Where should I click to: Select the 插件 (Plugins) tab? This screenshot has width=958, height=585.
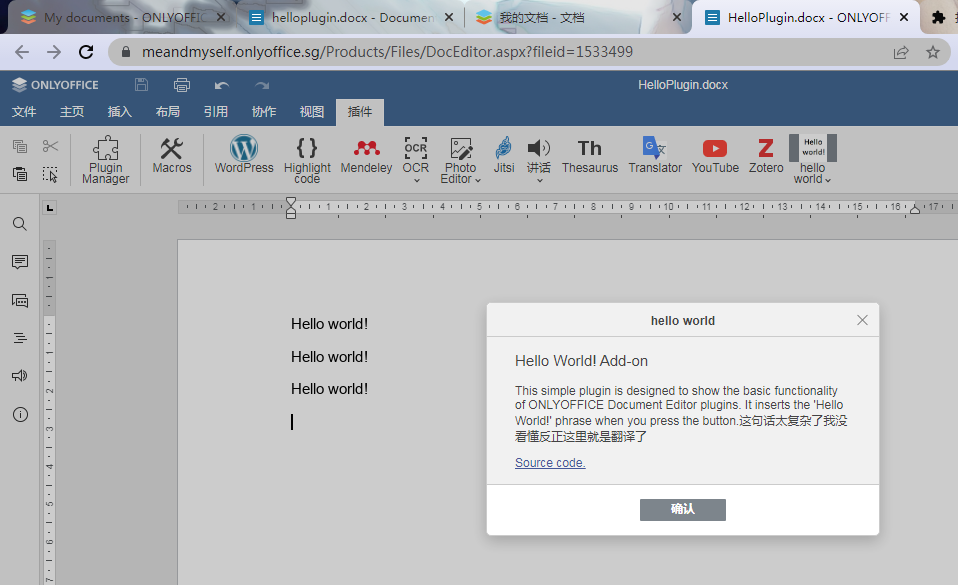(x=360, y=112)
